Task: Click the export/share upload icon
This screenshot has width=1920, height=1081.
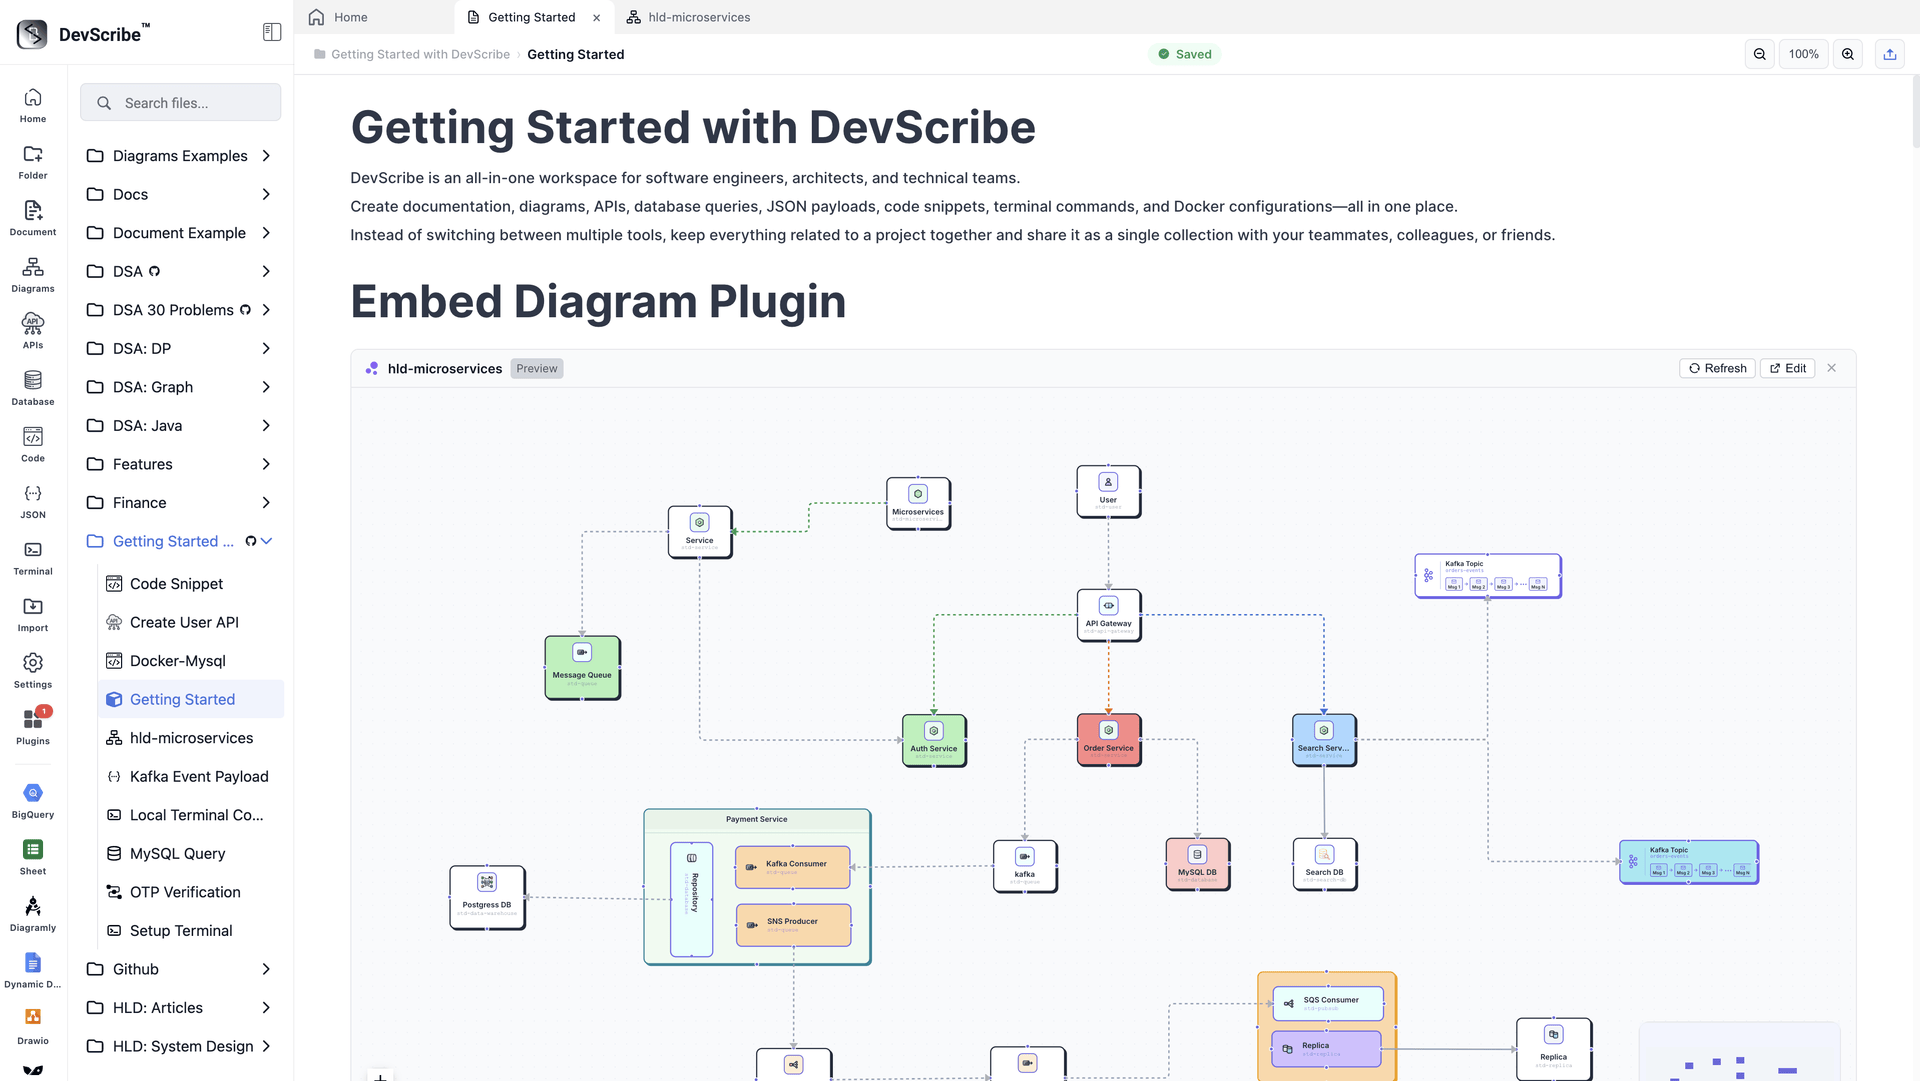Action: [1890, 54]
